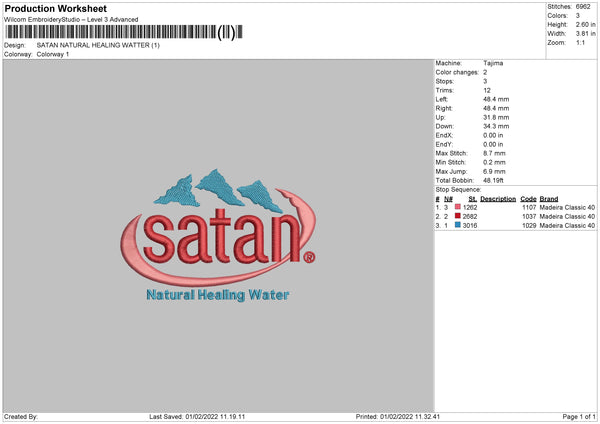Click the blue color swatch for stop 3
The image size is (600, 424).
[457, 225]
